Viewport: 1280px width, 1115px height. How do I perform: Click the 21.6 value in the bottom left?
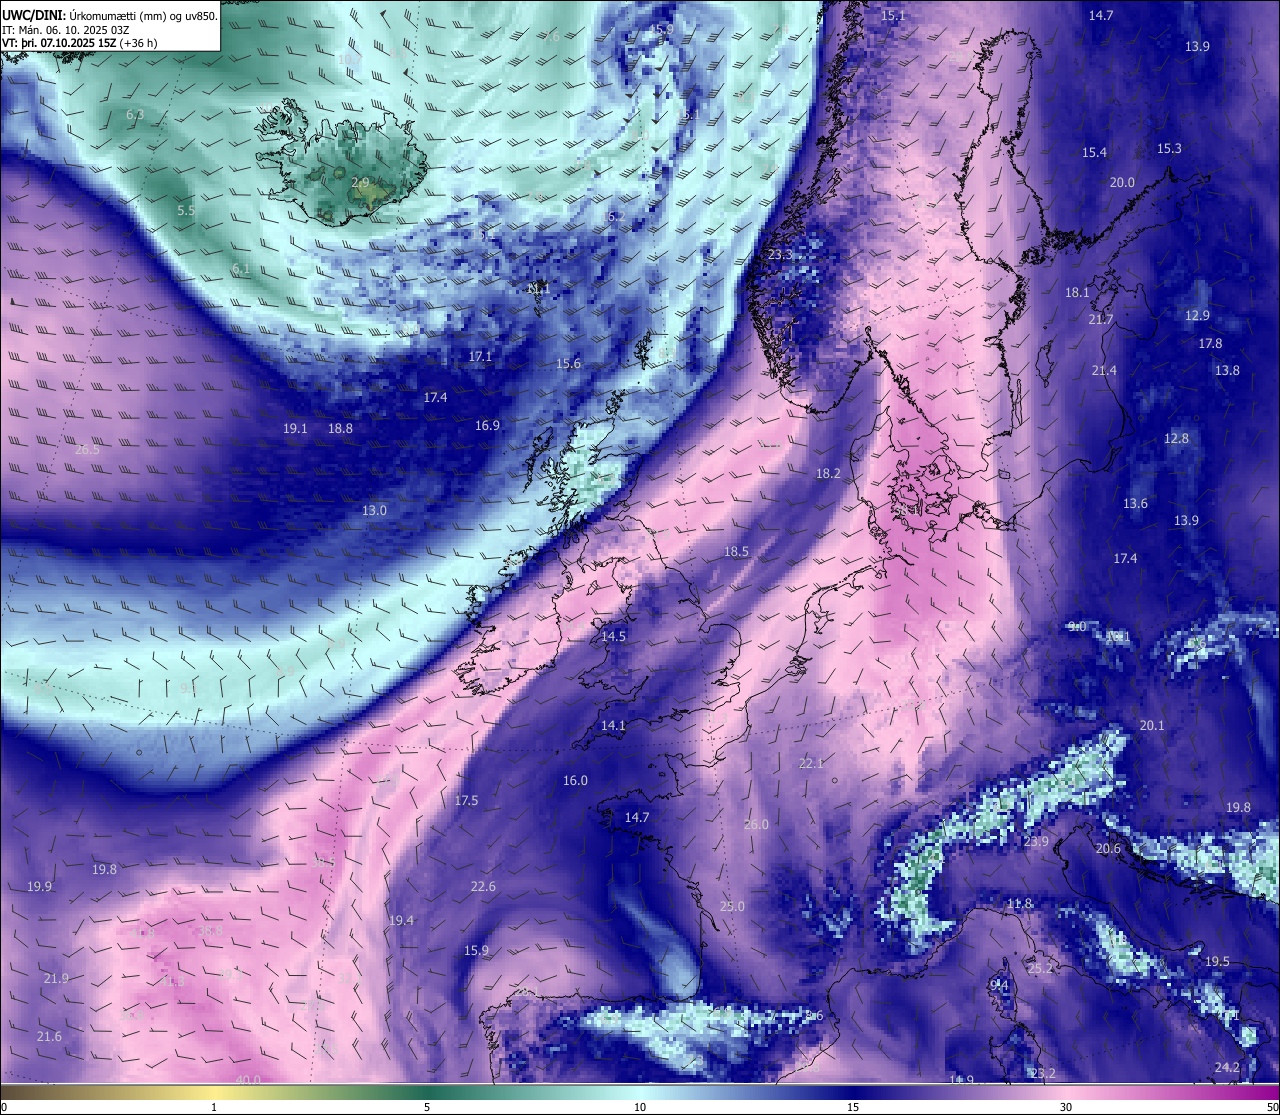pos(48,1036)
